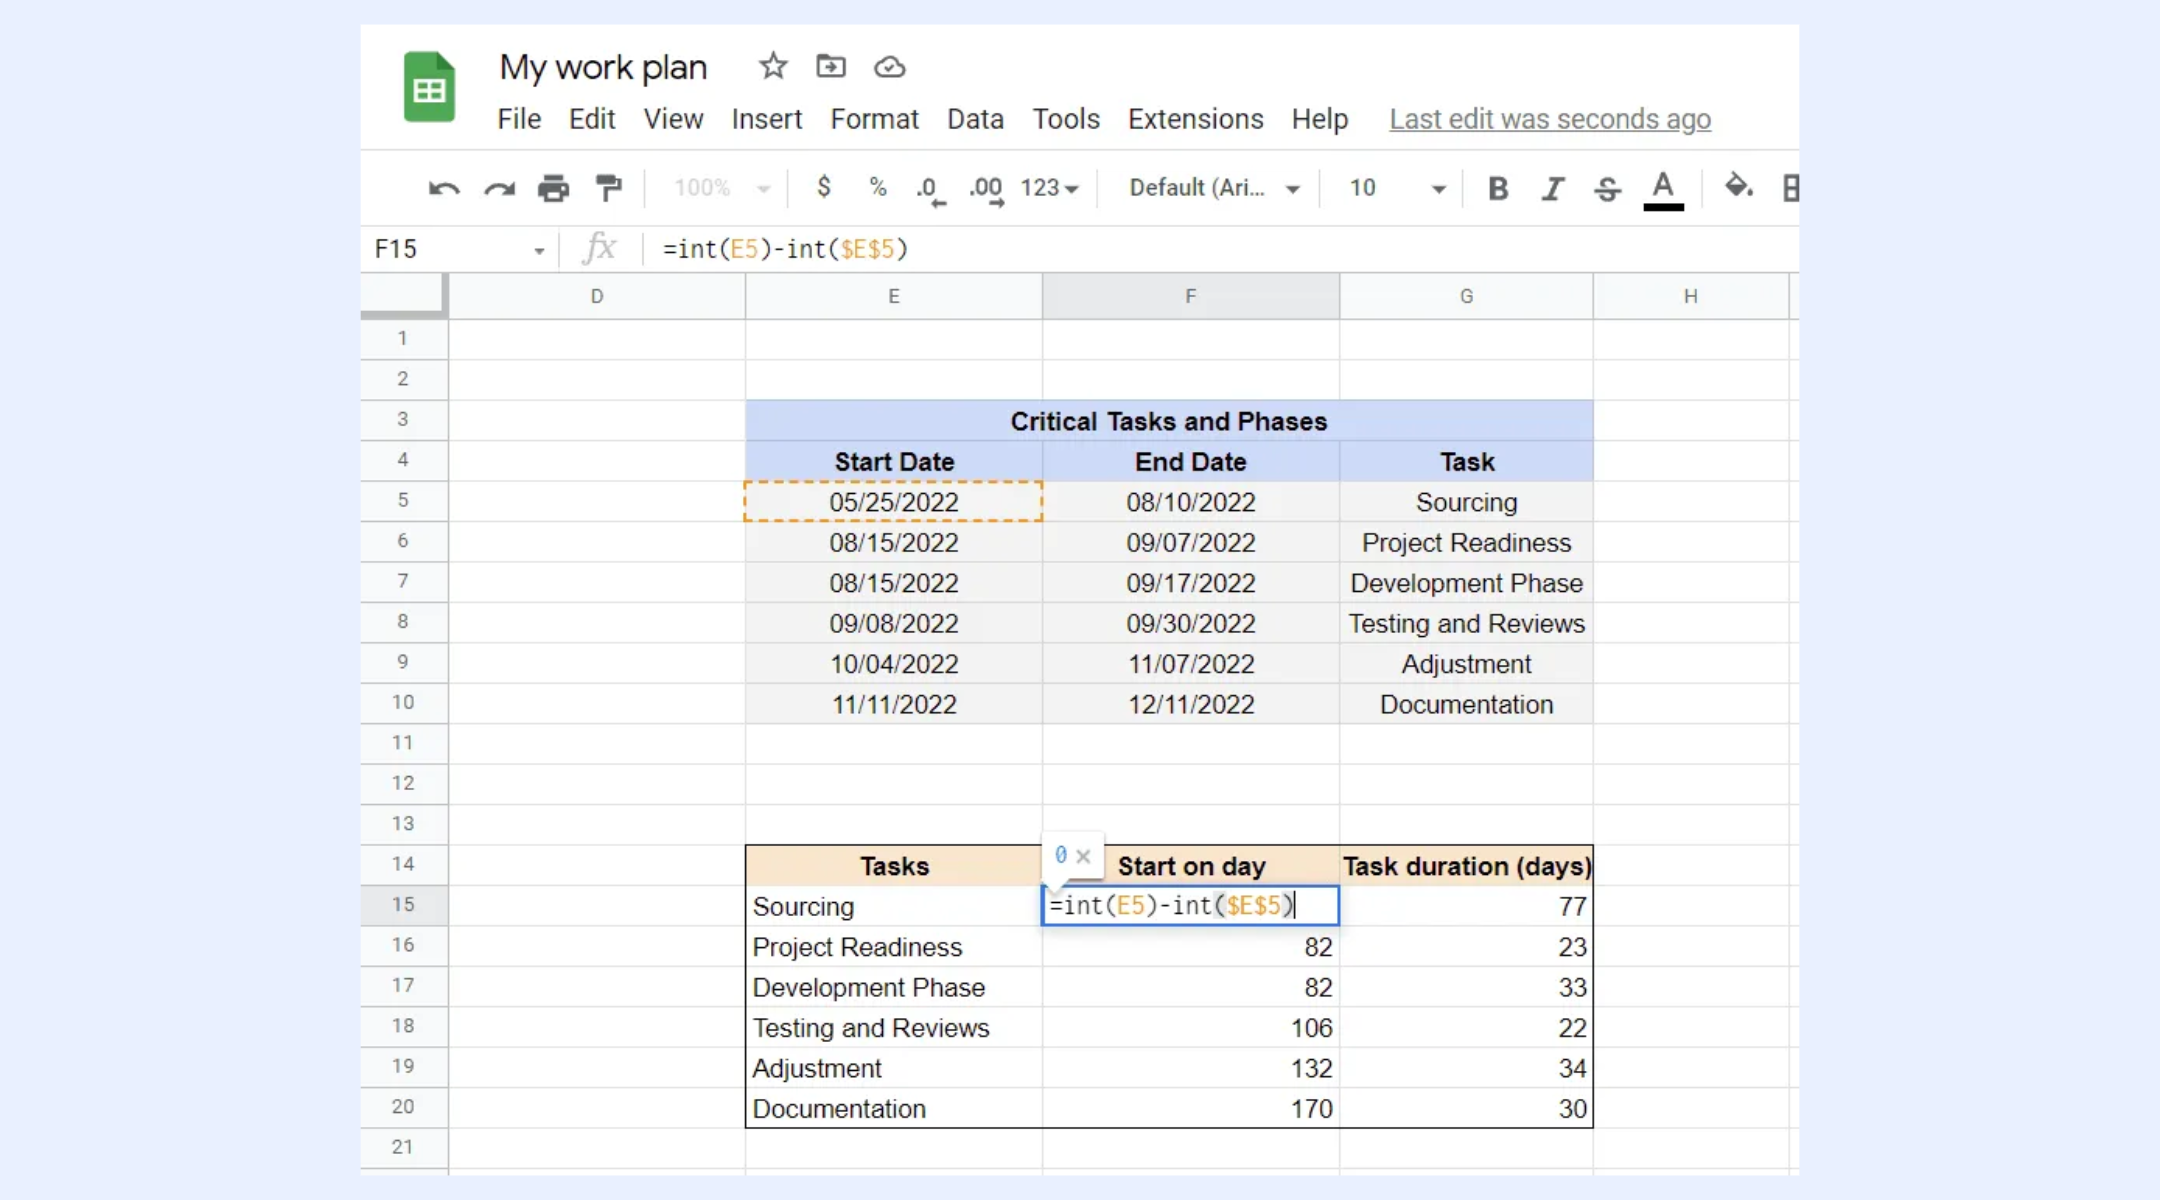Open the Tools menu

click(1066, 119)
